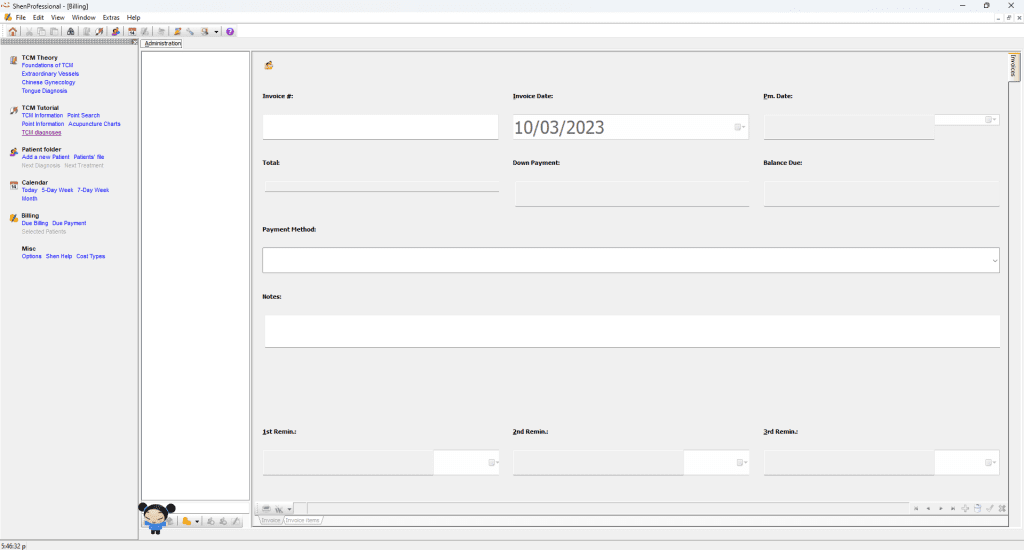The width and height of the screenshot is (1024, 550).
Task: Switch to the Invoice Items tab
Action: pos(303,520)
